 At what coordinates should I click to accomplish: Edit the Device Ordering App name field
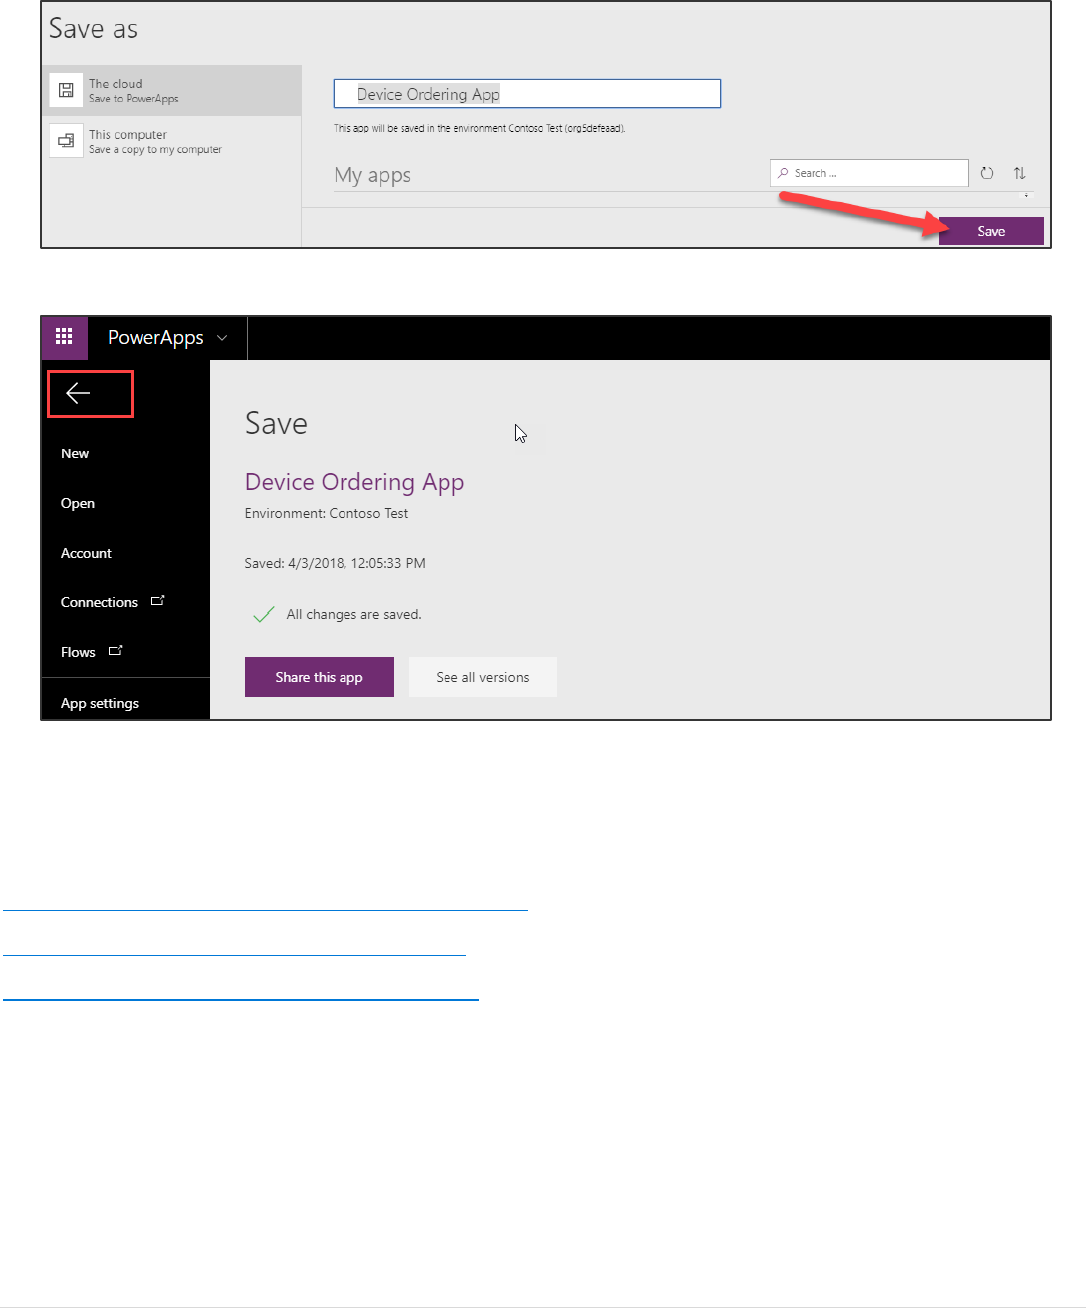pos(527,94)
